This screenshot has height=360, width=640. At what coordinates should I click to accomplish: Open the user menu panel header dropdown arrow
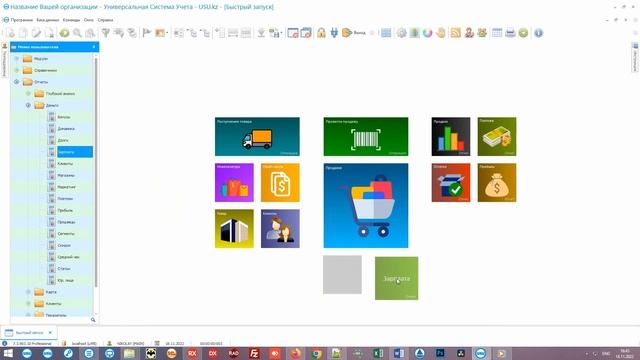pyautogui.click(x=94, y=47)
